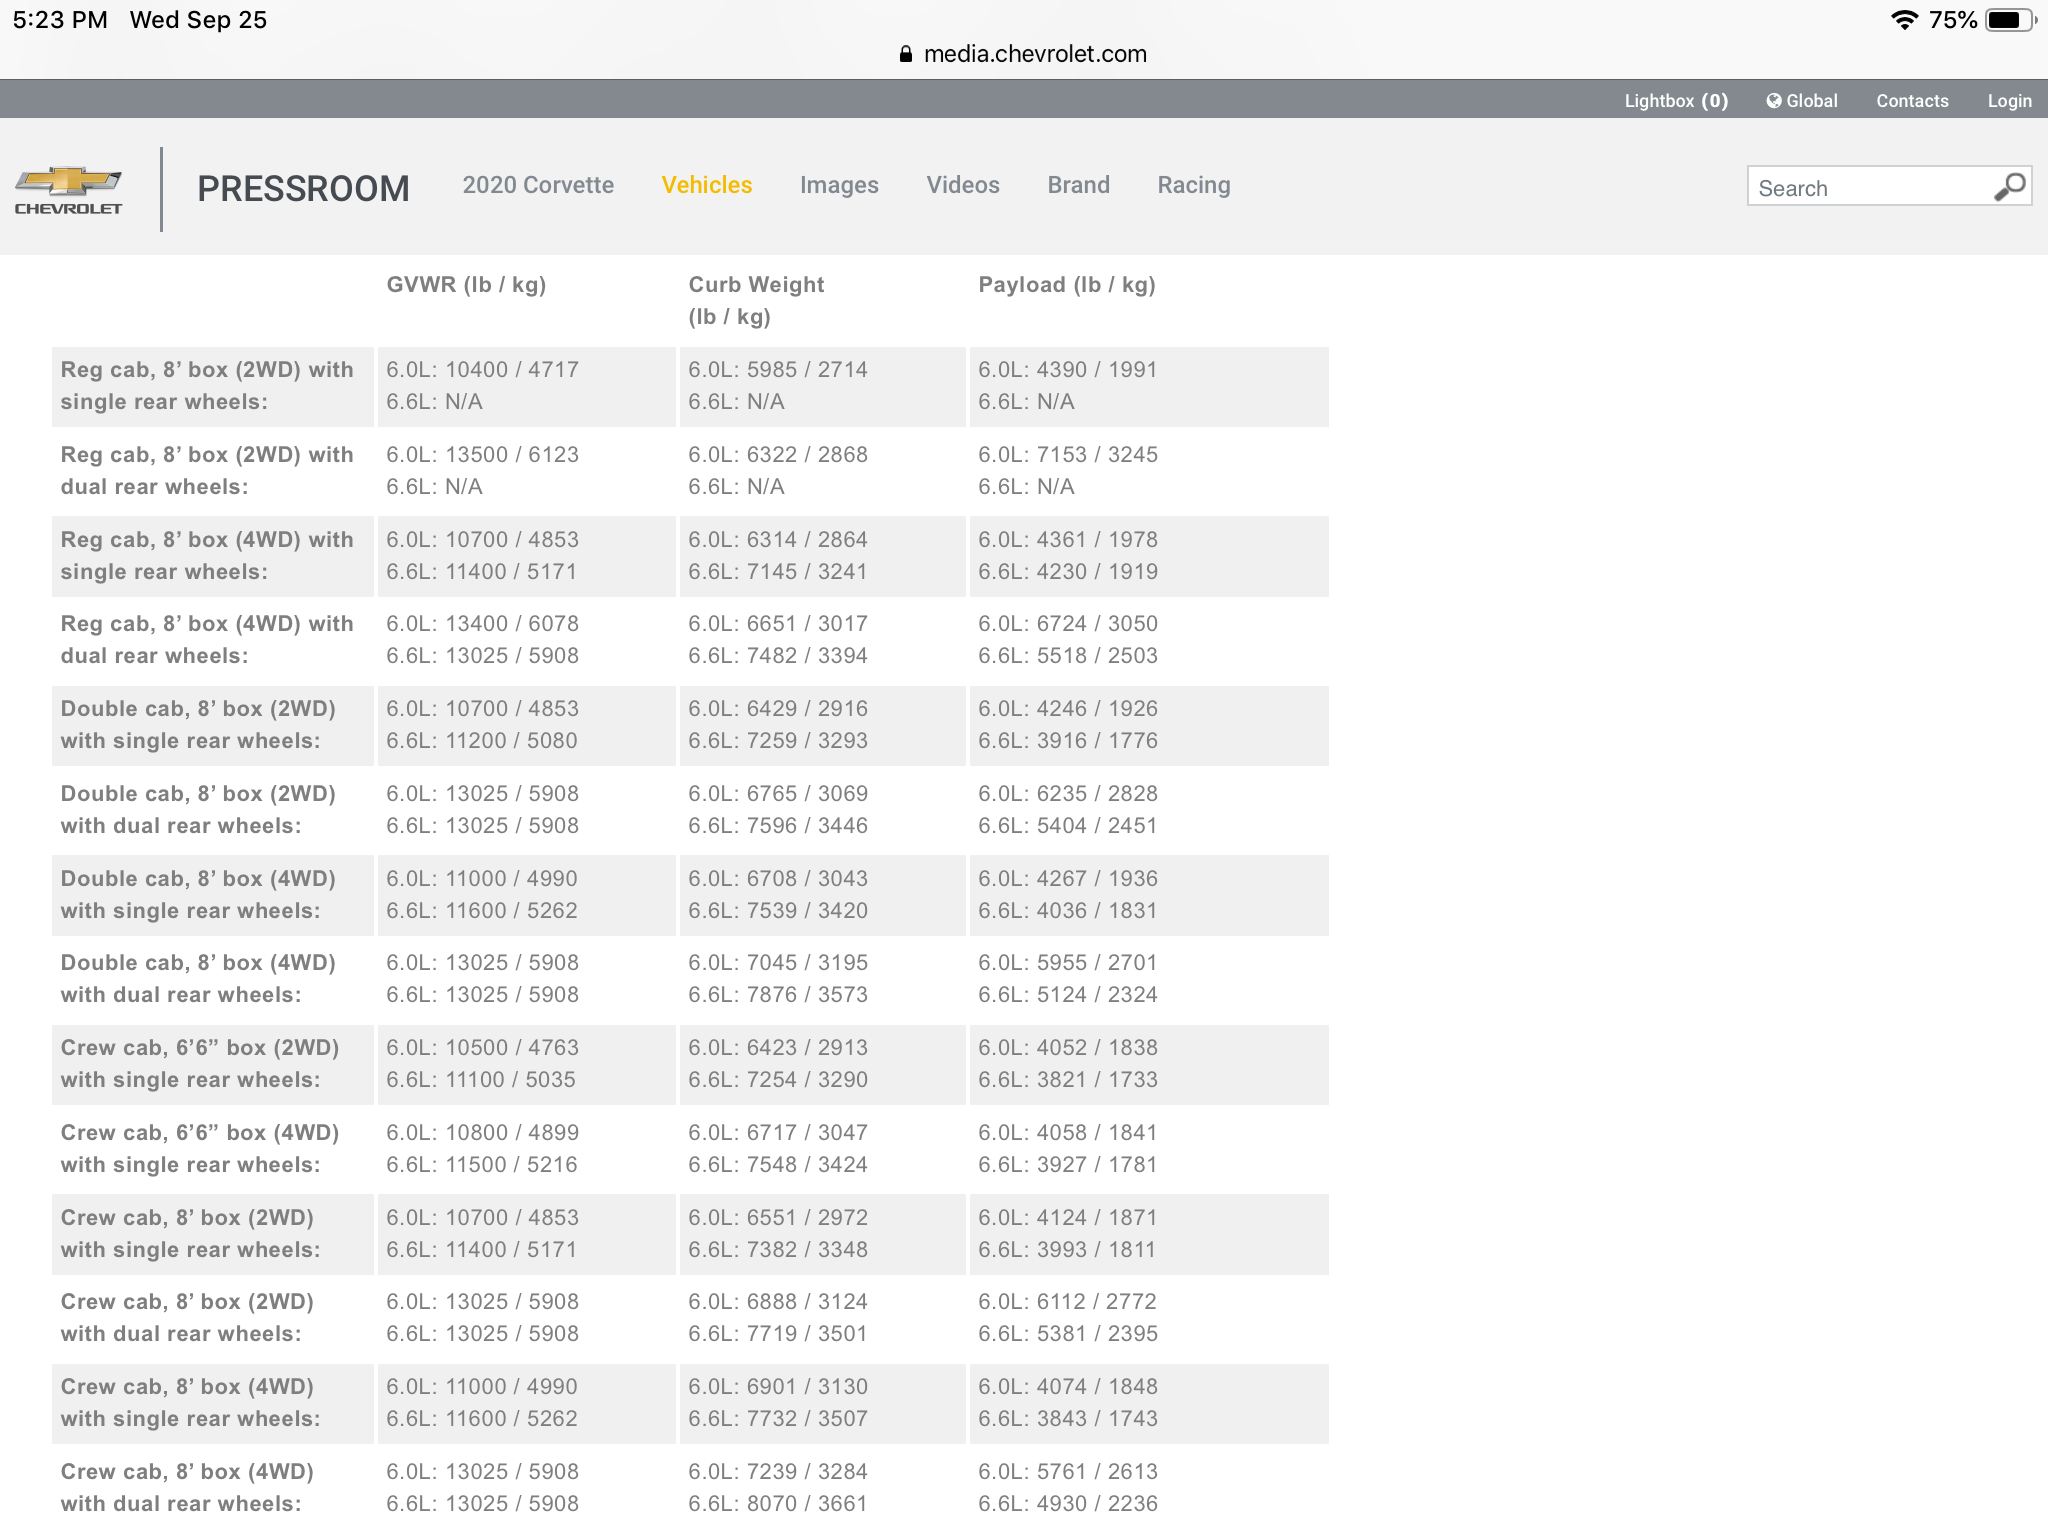Click the search magnifier icon

[2009, 187]
